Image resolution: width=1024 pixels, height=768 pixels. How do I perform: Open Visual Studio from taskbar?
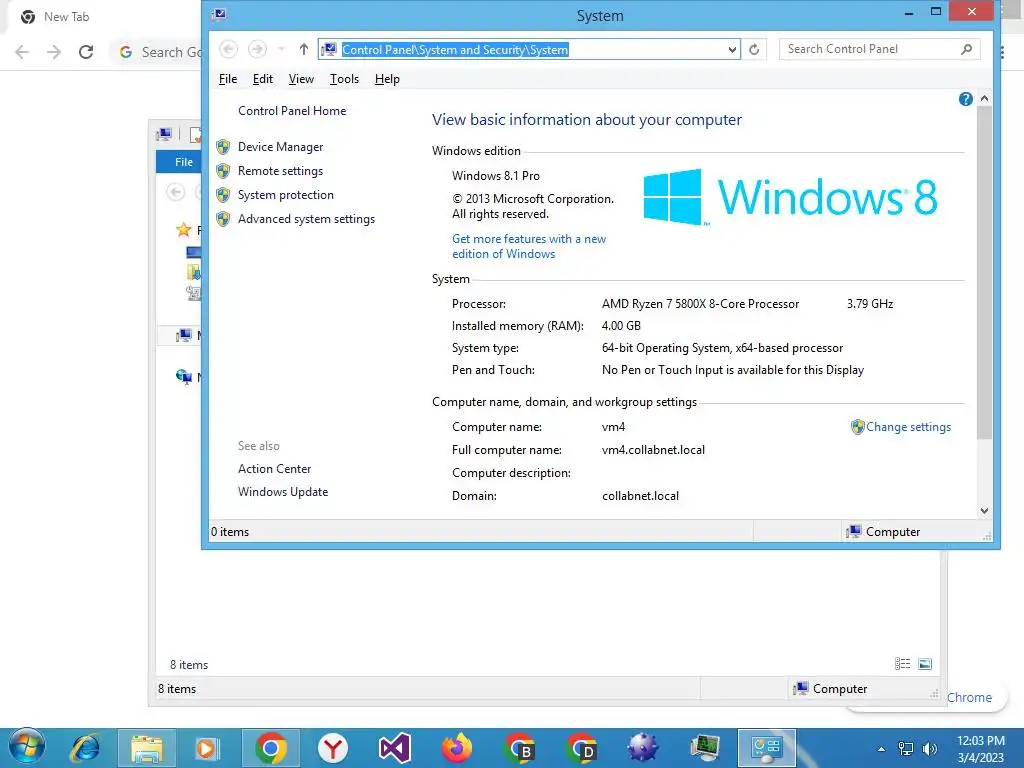pyautogui.click(x=394, y=748)
